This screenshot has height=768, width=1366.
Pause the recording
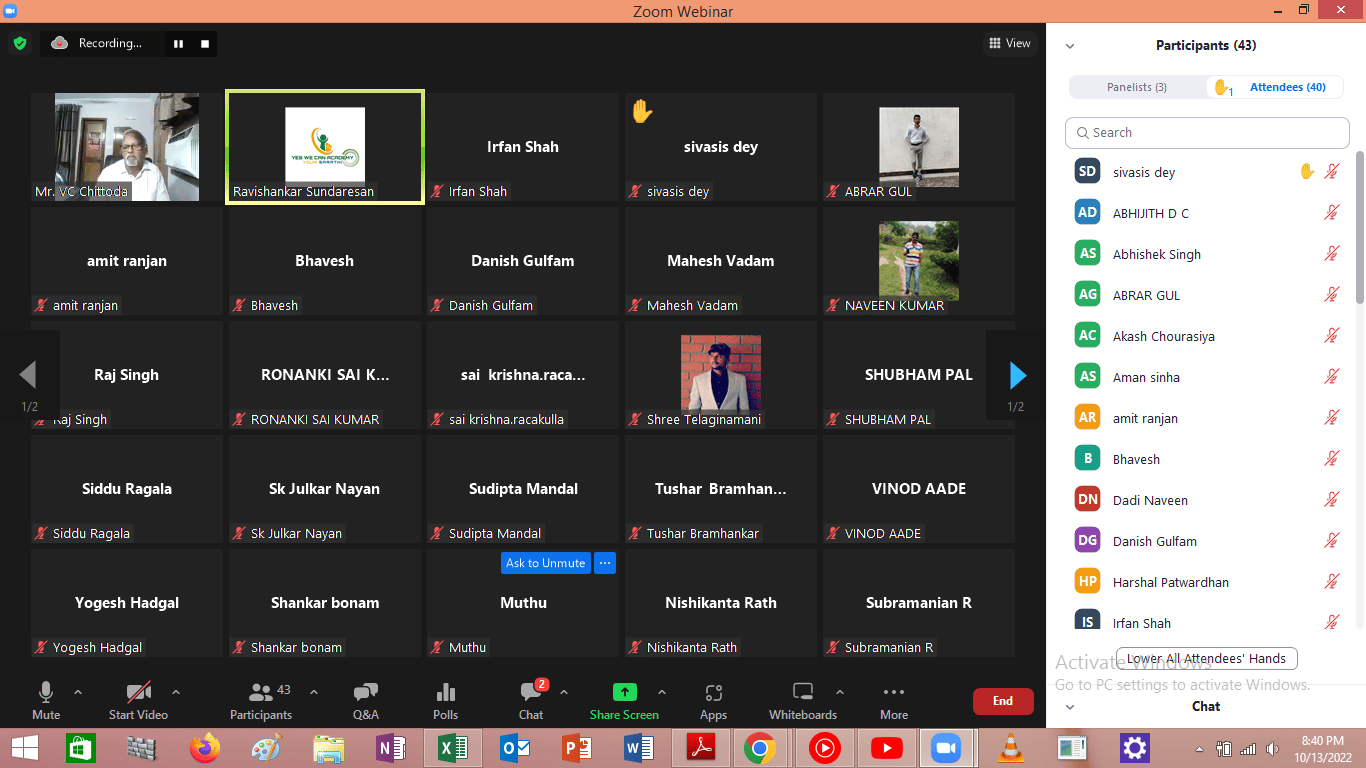[179, 43]
